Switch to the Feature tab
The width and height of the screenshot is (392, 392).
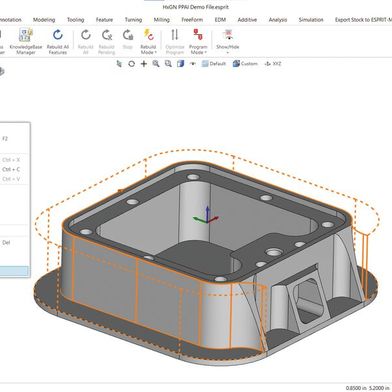tap(104, 20)
